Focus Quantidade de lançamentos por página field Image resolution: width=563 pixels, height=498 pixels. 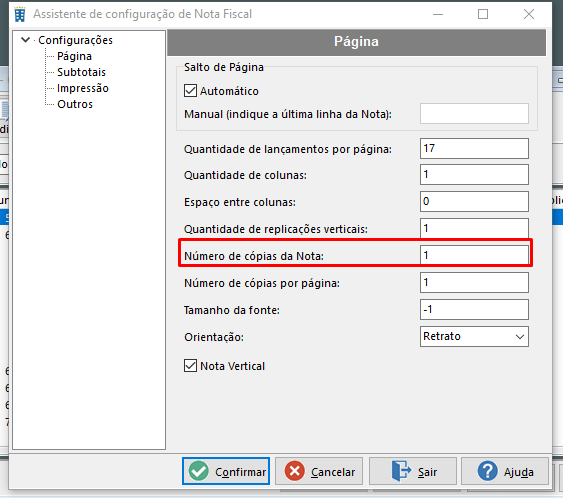tap(474, 148)
